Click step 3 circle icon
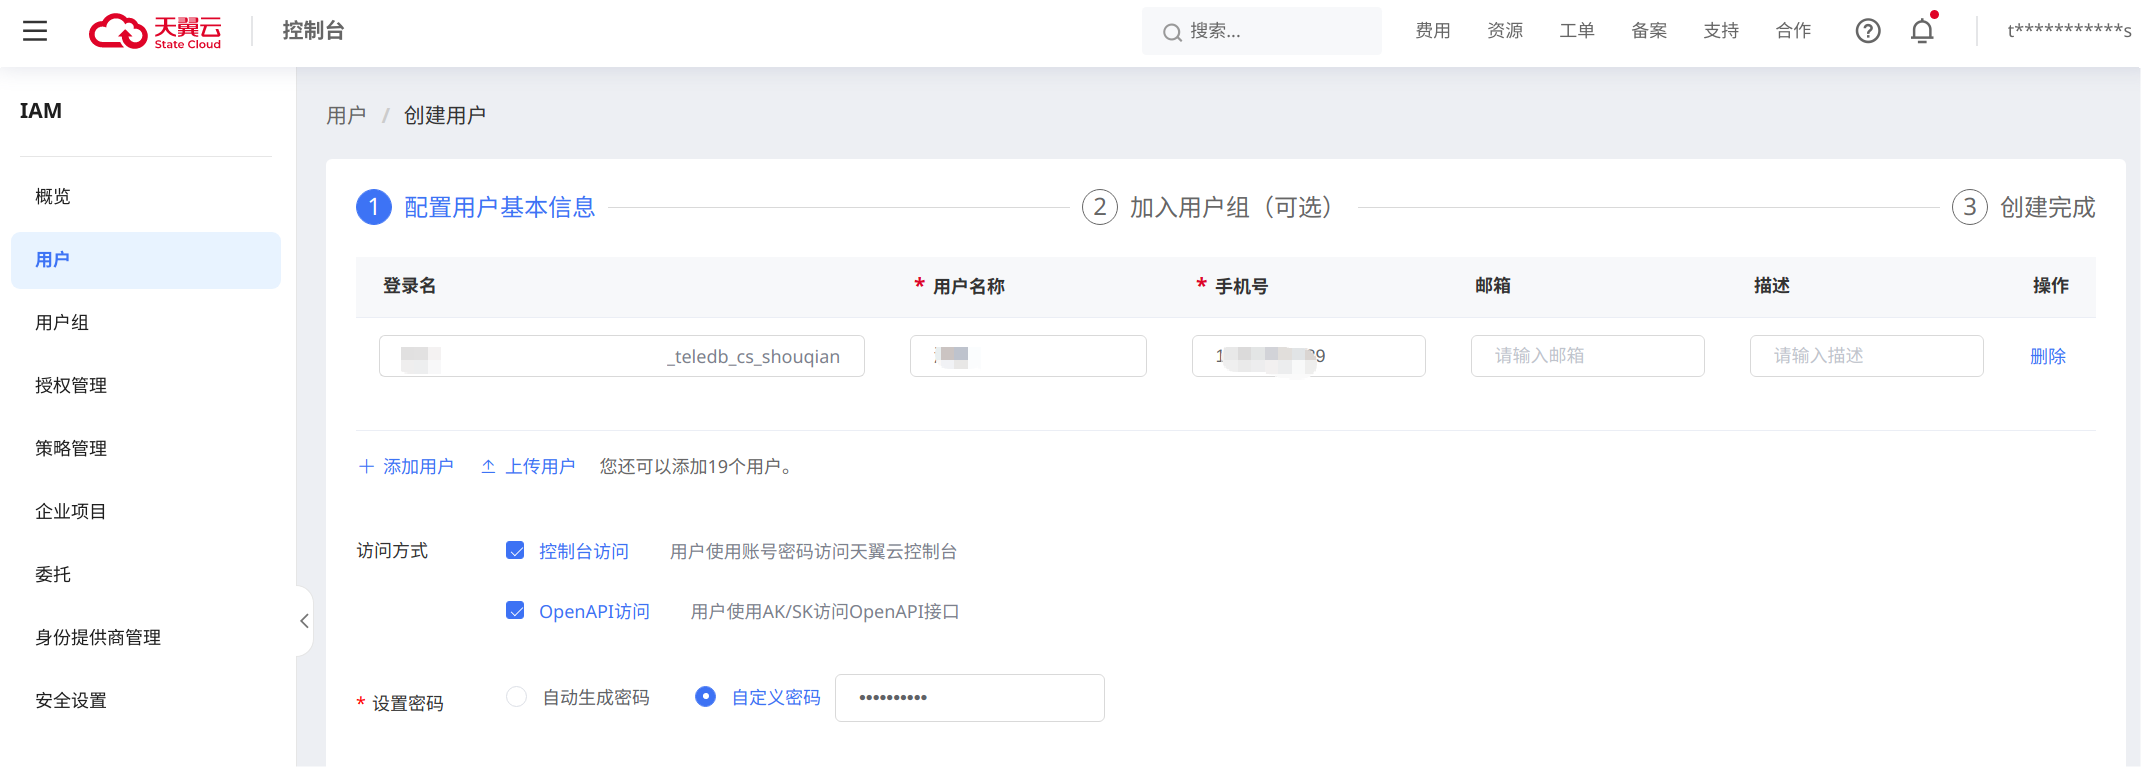 (x=1970, y=207)
